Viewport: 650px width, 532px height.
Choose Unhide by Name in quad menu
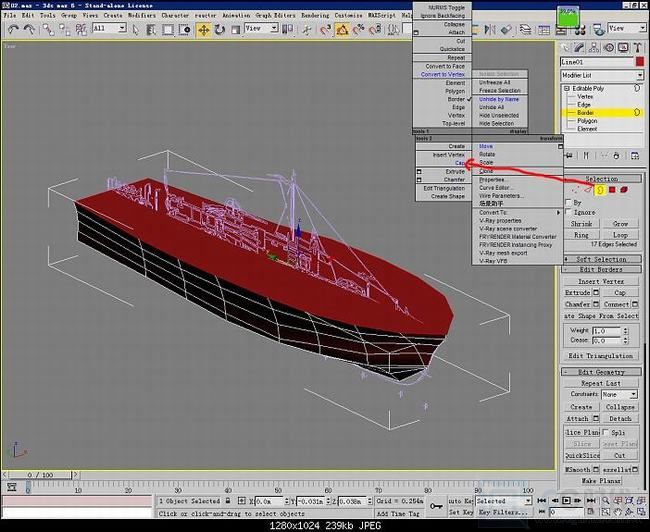(x=499, y=99)
